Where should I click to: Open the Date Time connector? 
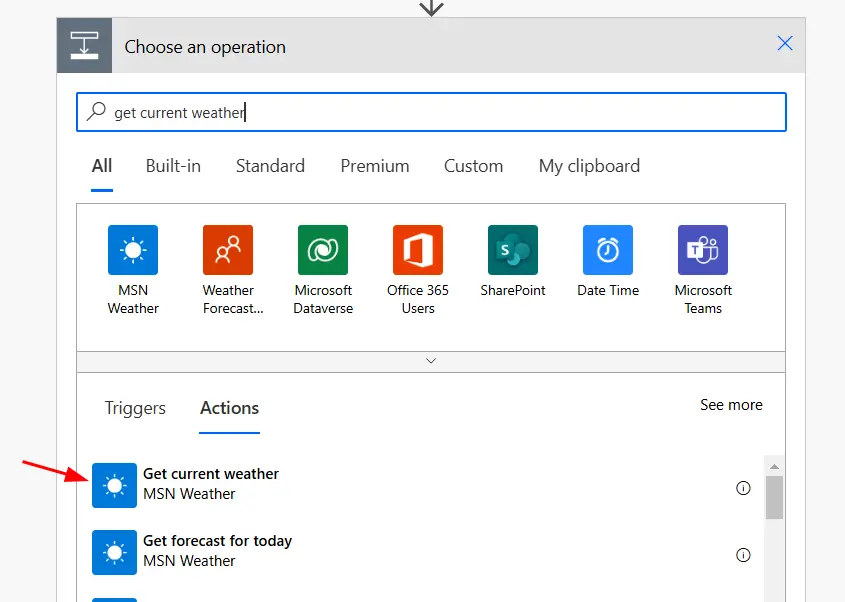click(x=608, y=250)
